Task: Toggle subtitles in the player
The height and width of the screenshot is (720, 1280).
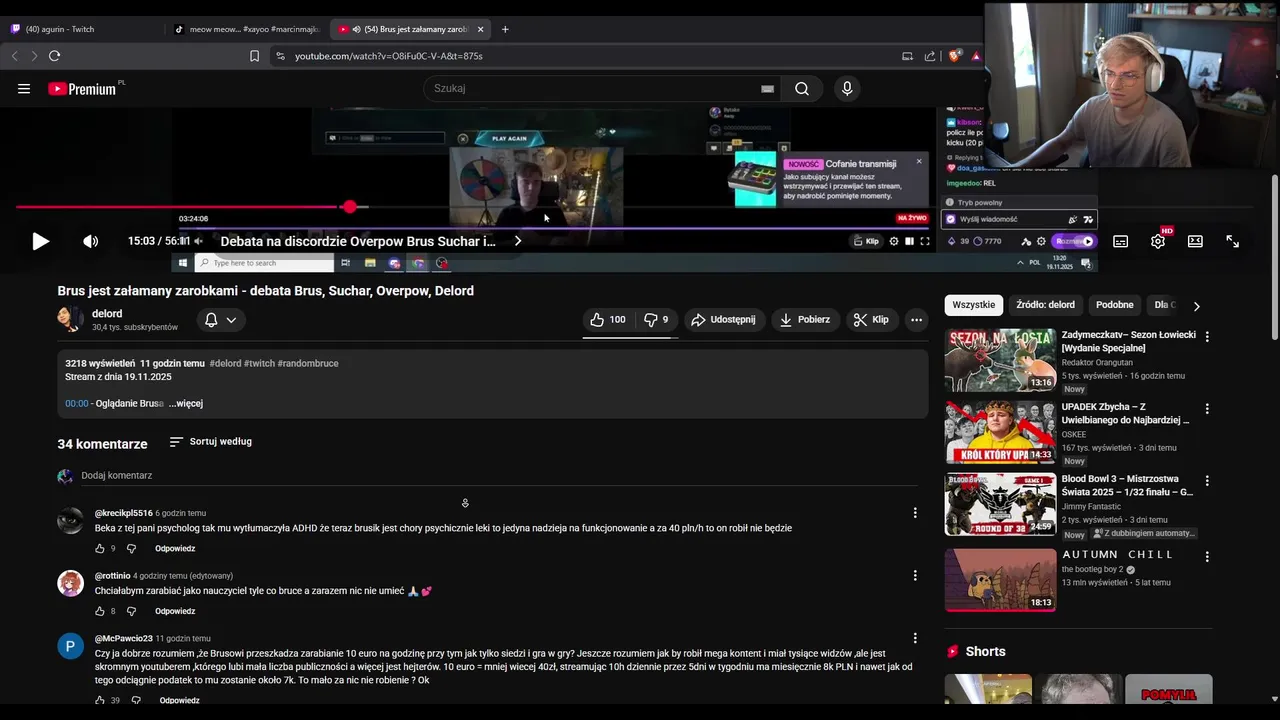Action: (1121, 241)
